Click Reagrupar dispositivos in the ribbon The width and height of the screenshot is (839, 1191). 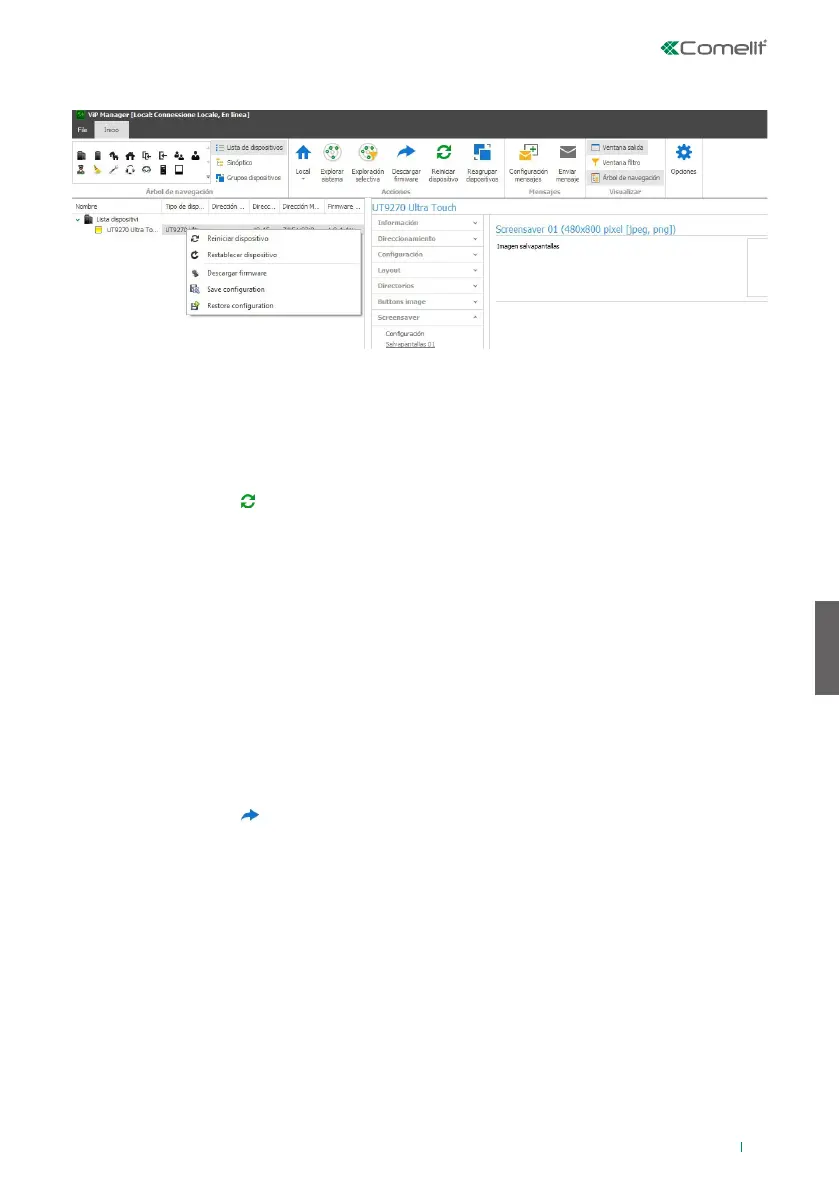[x=481, y=163]
